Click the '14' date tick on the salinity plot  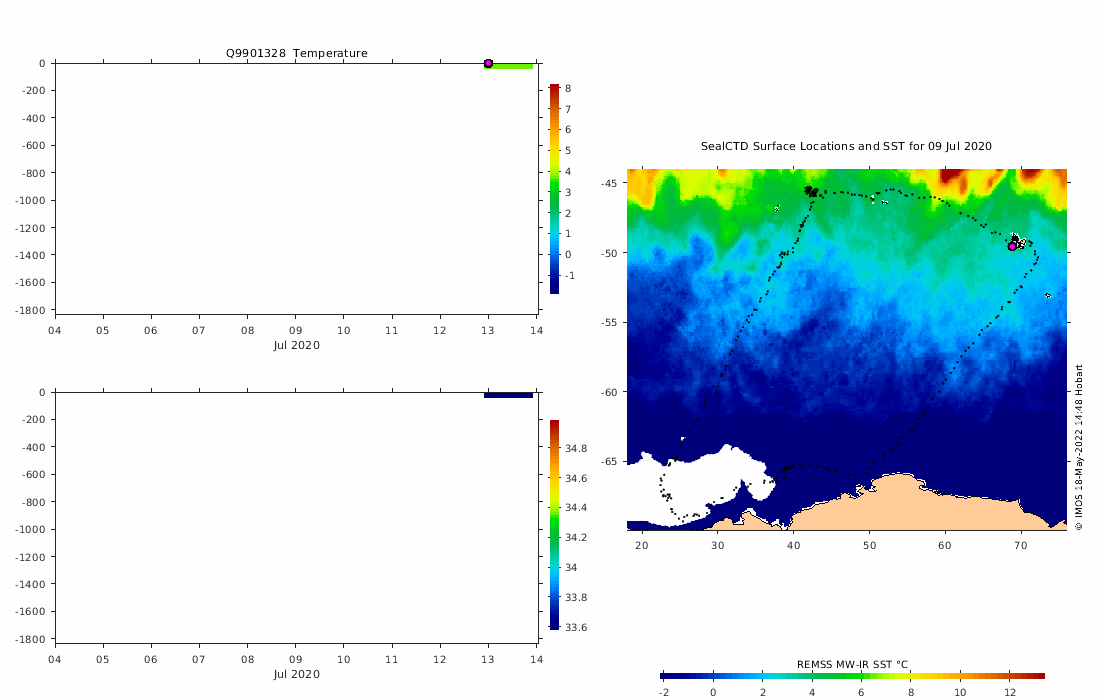[x=536, y=659]
